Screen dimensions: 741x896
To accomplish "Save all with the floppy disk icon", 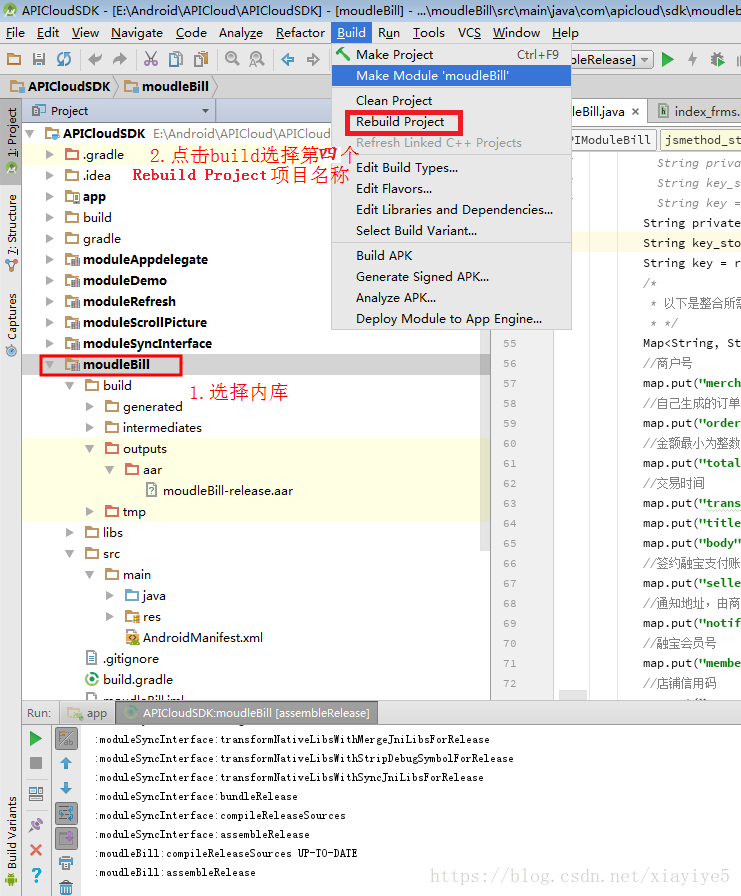I will click(x=39, y=59).
